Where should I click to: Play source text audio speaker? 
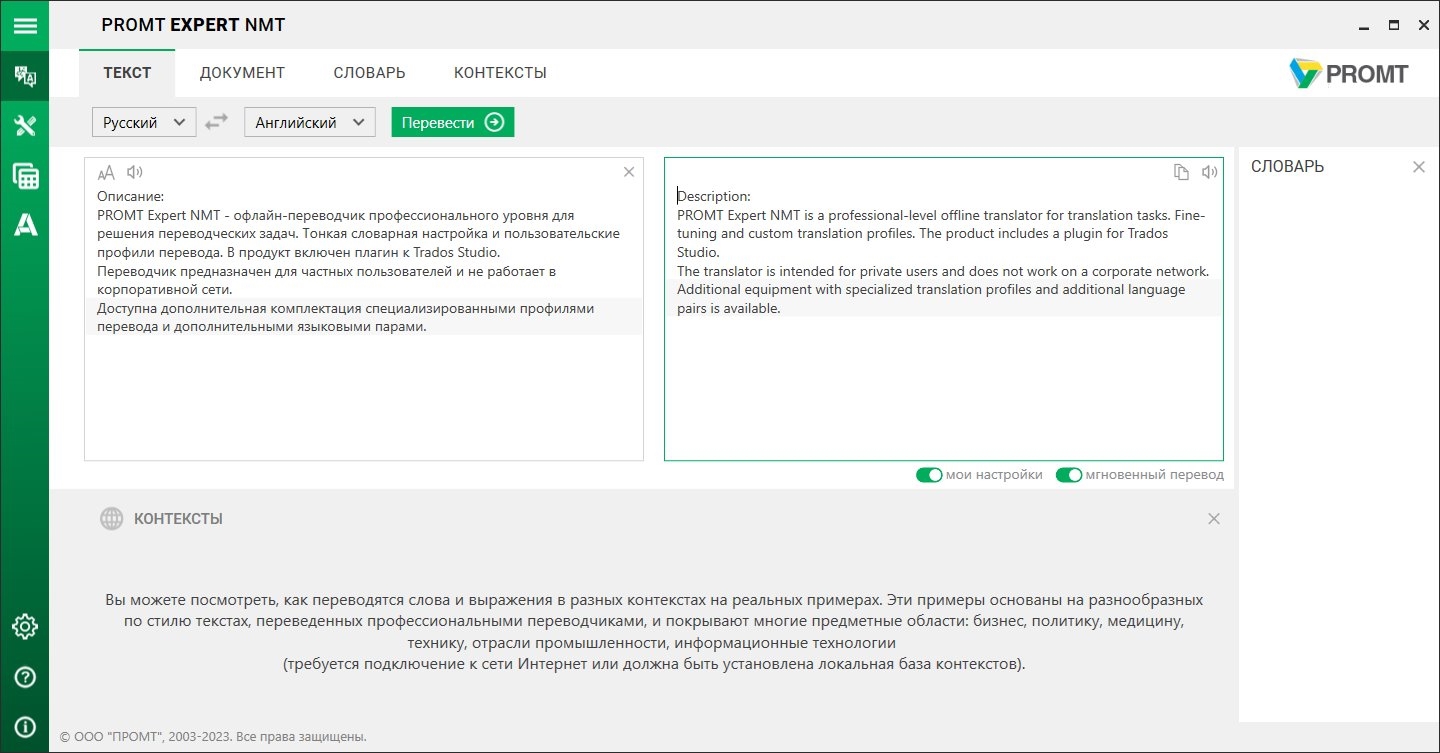pyautogui.click(x=135, y=172)
